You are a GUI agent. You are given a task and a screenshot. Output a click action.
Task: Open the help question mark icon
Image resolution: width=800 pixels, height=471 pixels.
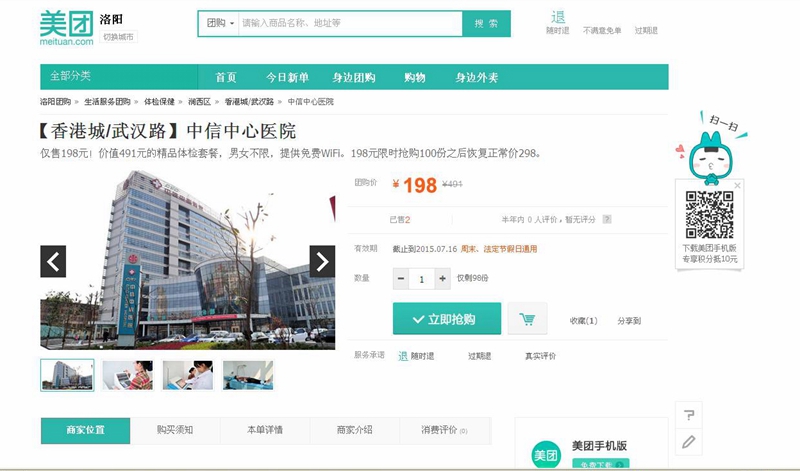(687, 415)
